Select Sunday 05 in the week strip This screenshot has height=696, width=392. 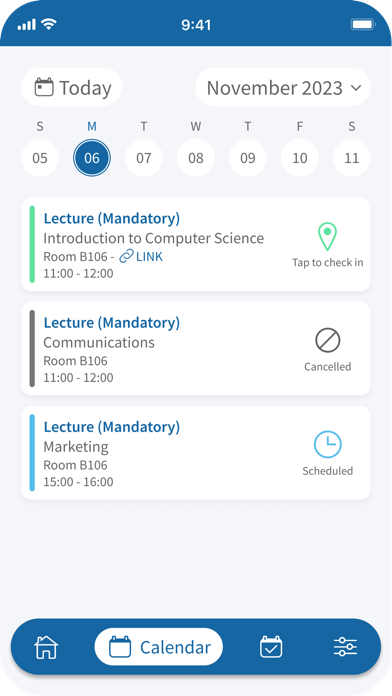pyautogui.click(x=40, y=158)
